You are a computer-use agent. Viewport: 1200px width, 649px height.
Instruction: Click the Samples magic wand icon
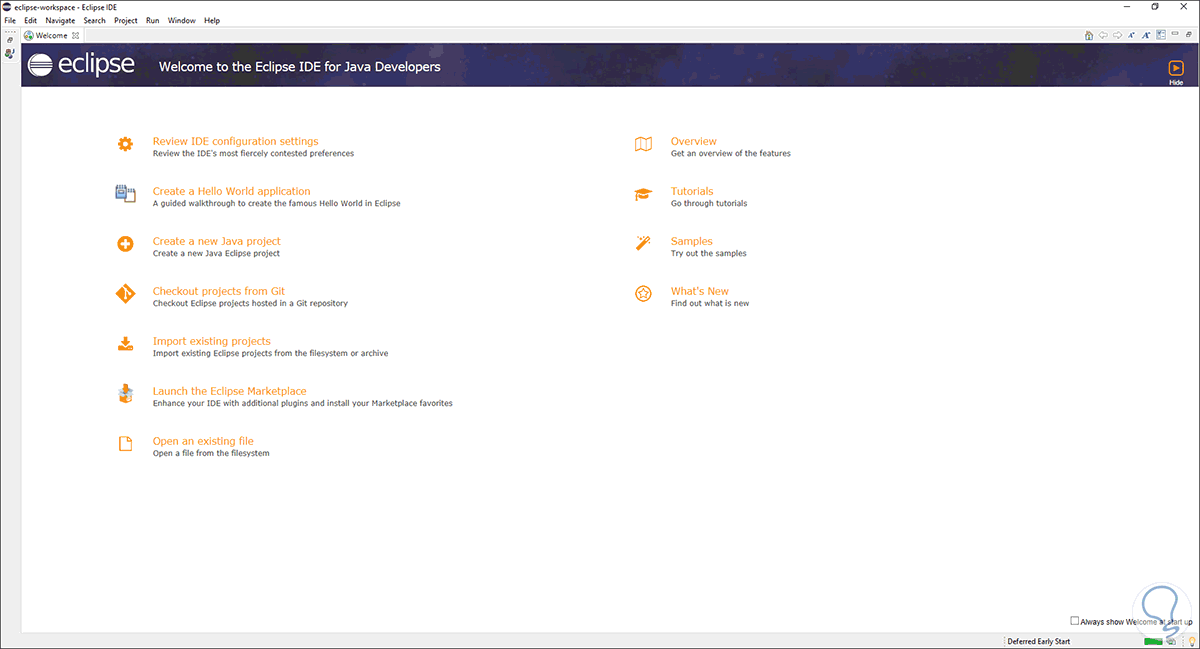[x=643, y=244]
